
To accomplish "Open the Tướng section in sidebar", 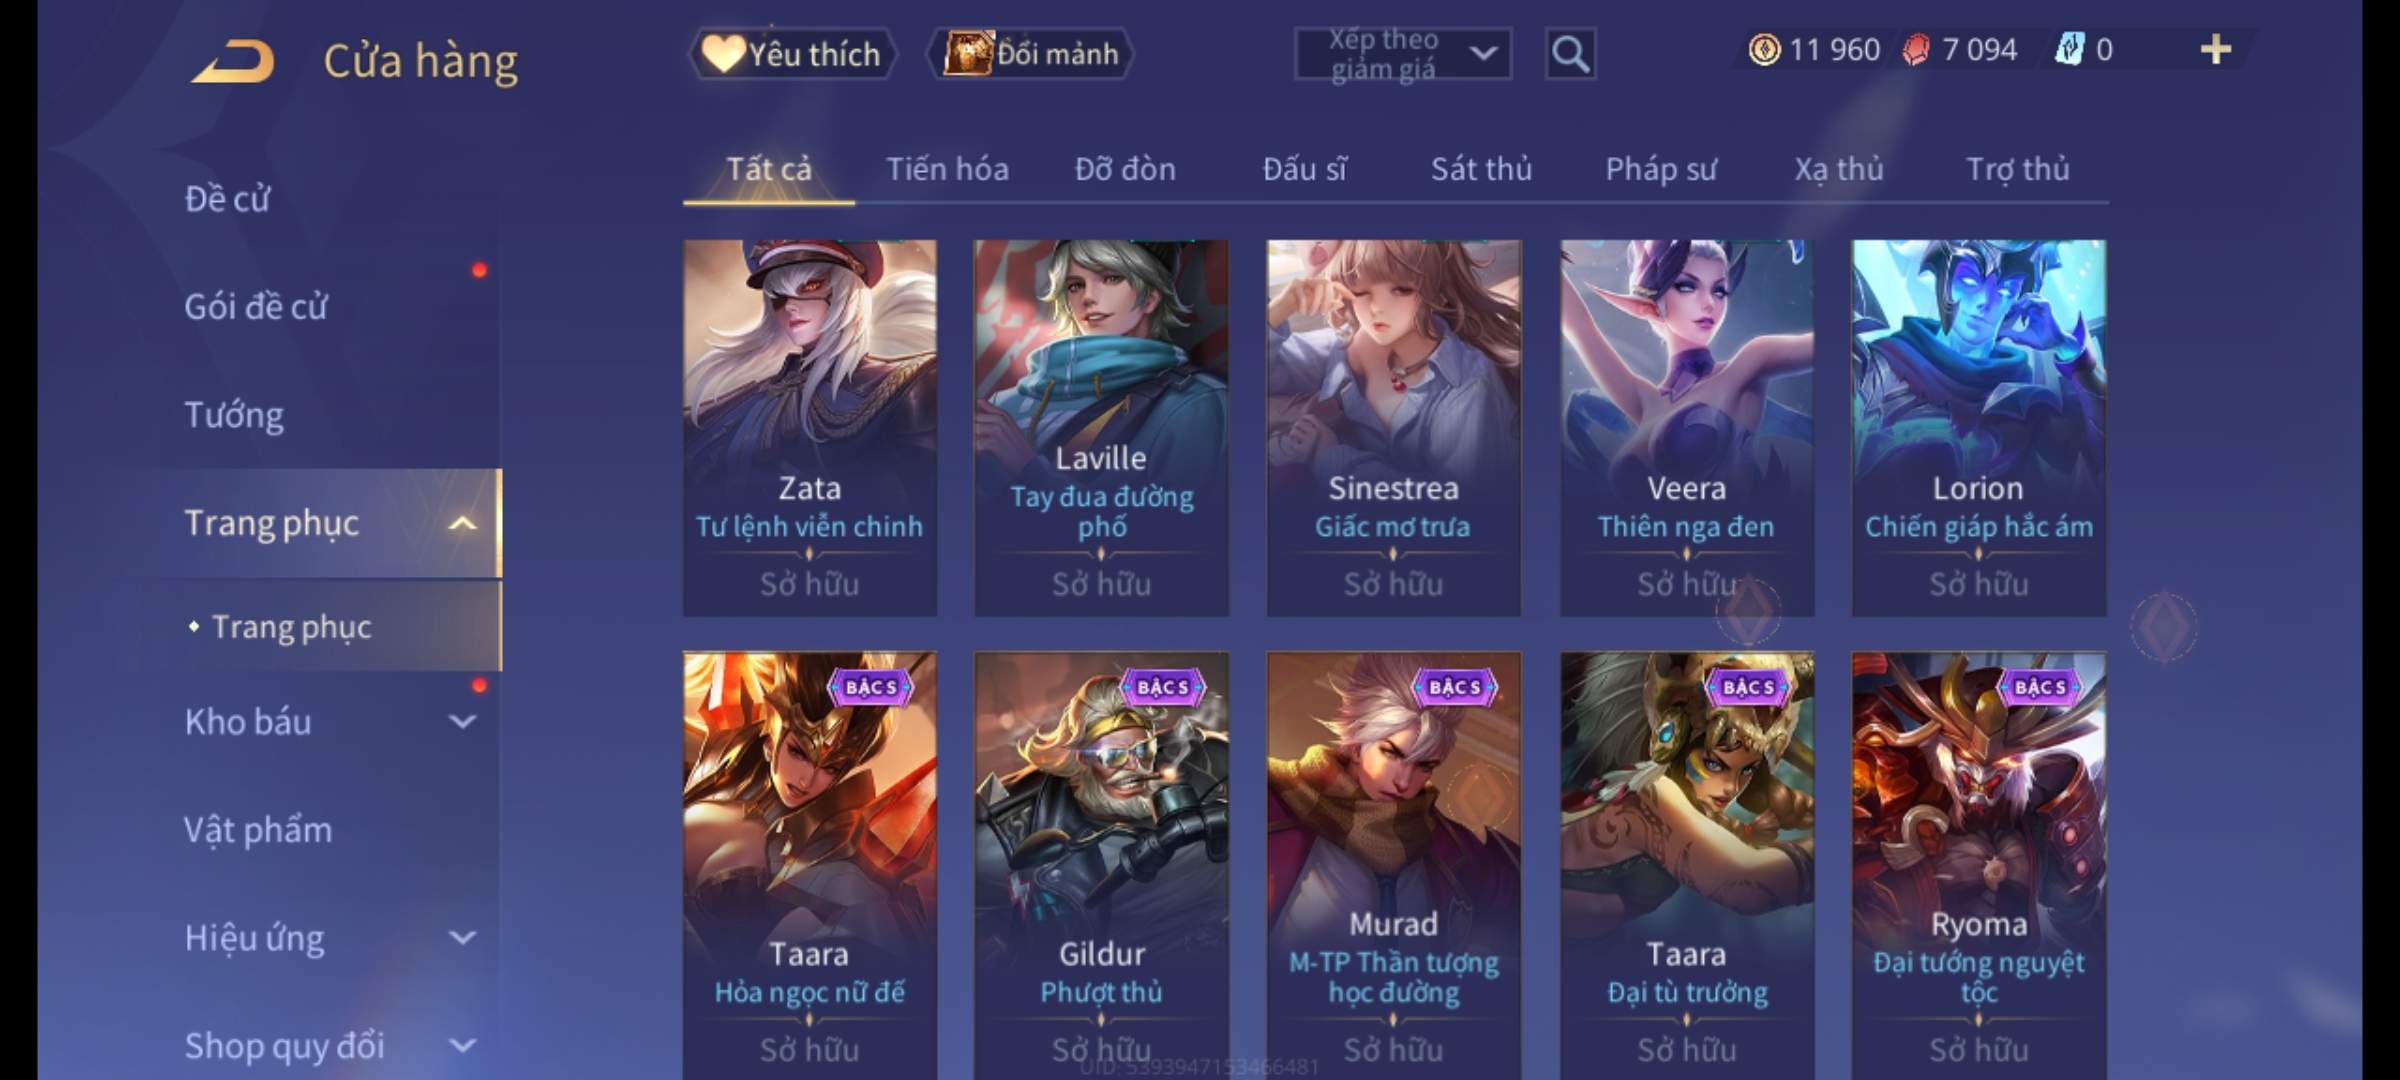I will click(234, 415).
